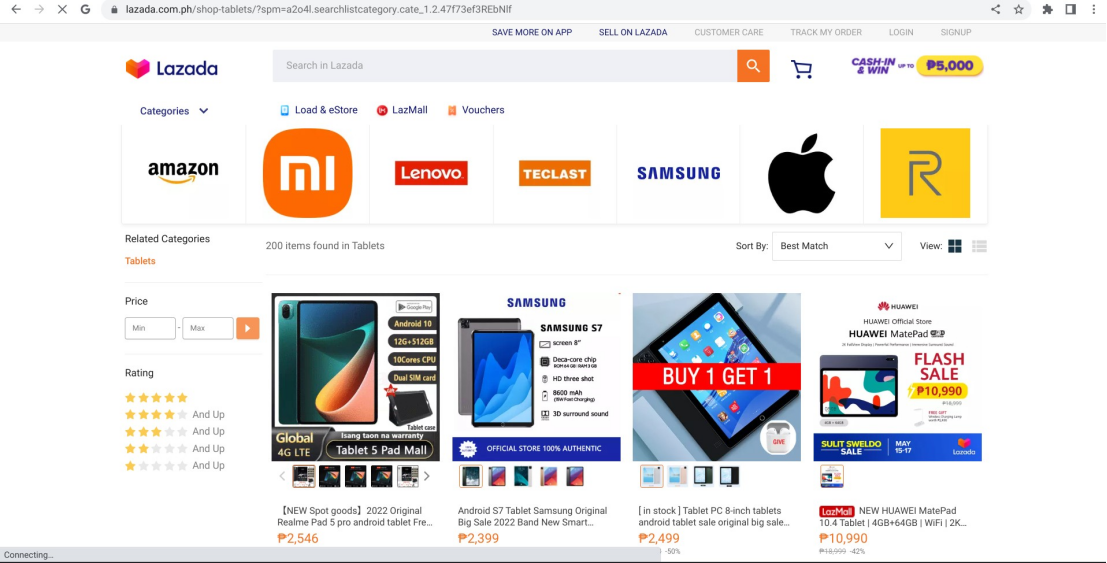Image resolution: width=1107 pixels, height=563 pixels.
Task: Click the TRACK MY ORDER link
Action: click(x=826, y=32)
